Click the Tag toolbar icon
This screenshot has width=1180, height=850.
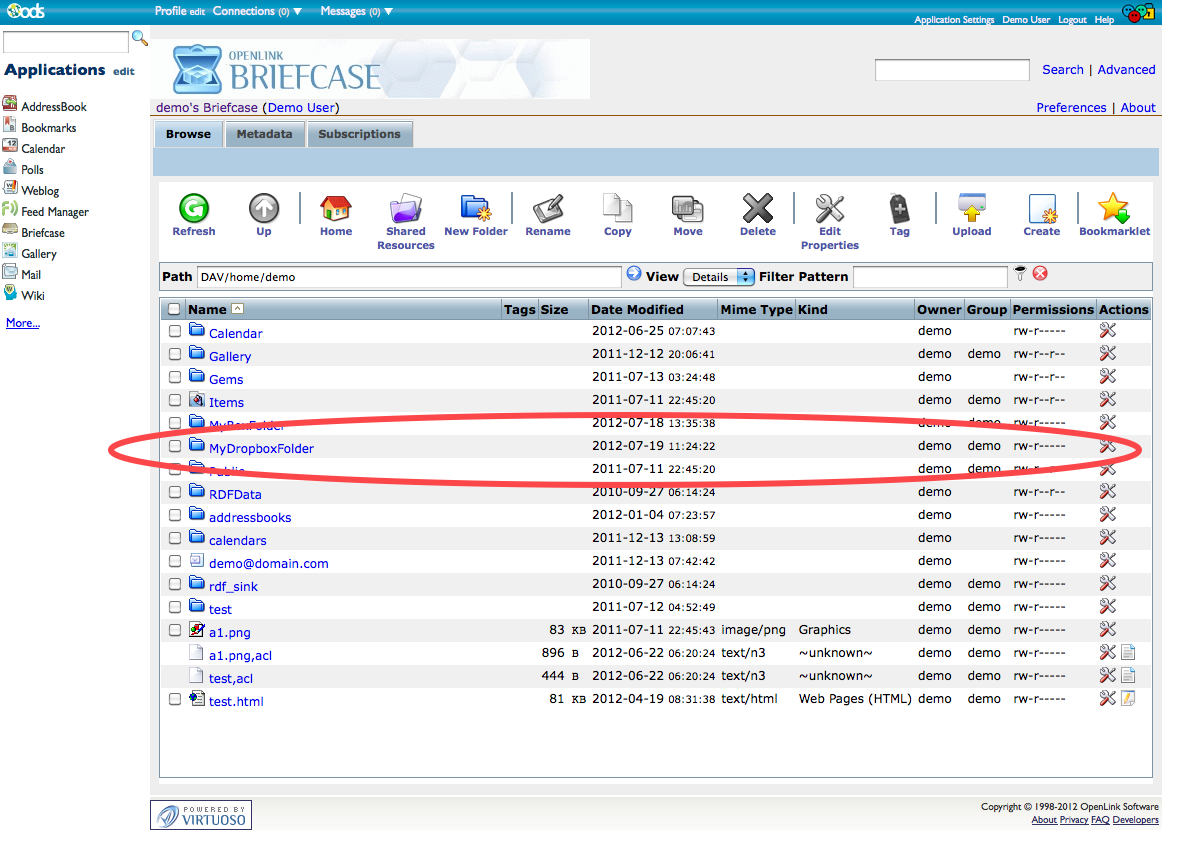click(x=899, y=209)
